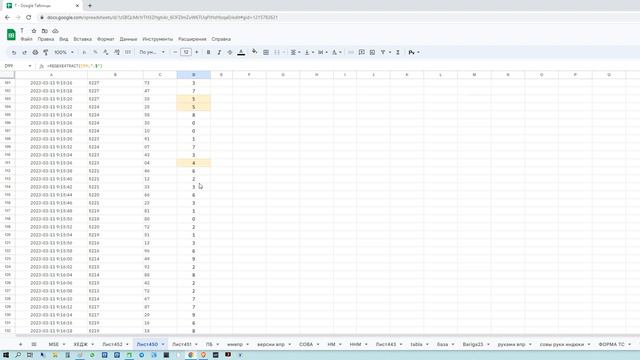Open the vertical align dropdown
Viewport: 640px width, 360px height.
click(x=309, y=53)
